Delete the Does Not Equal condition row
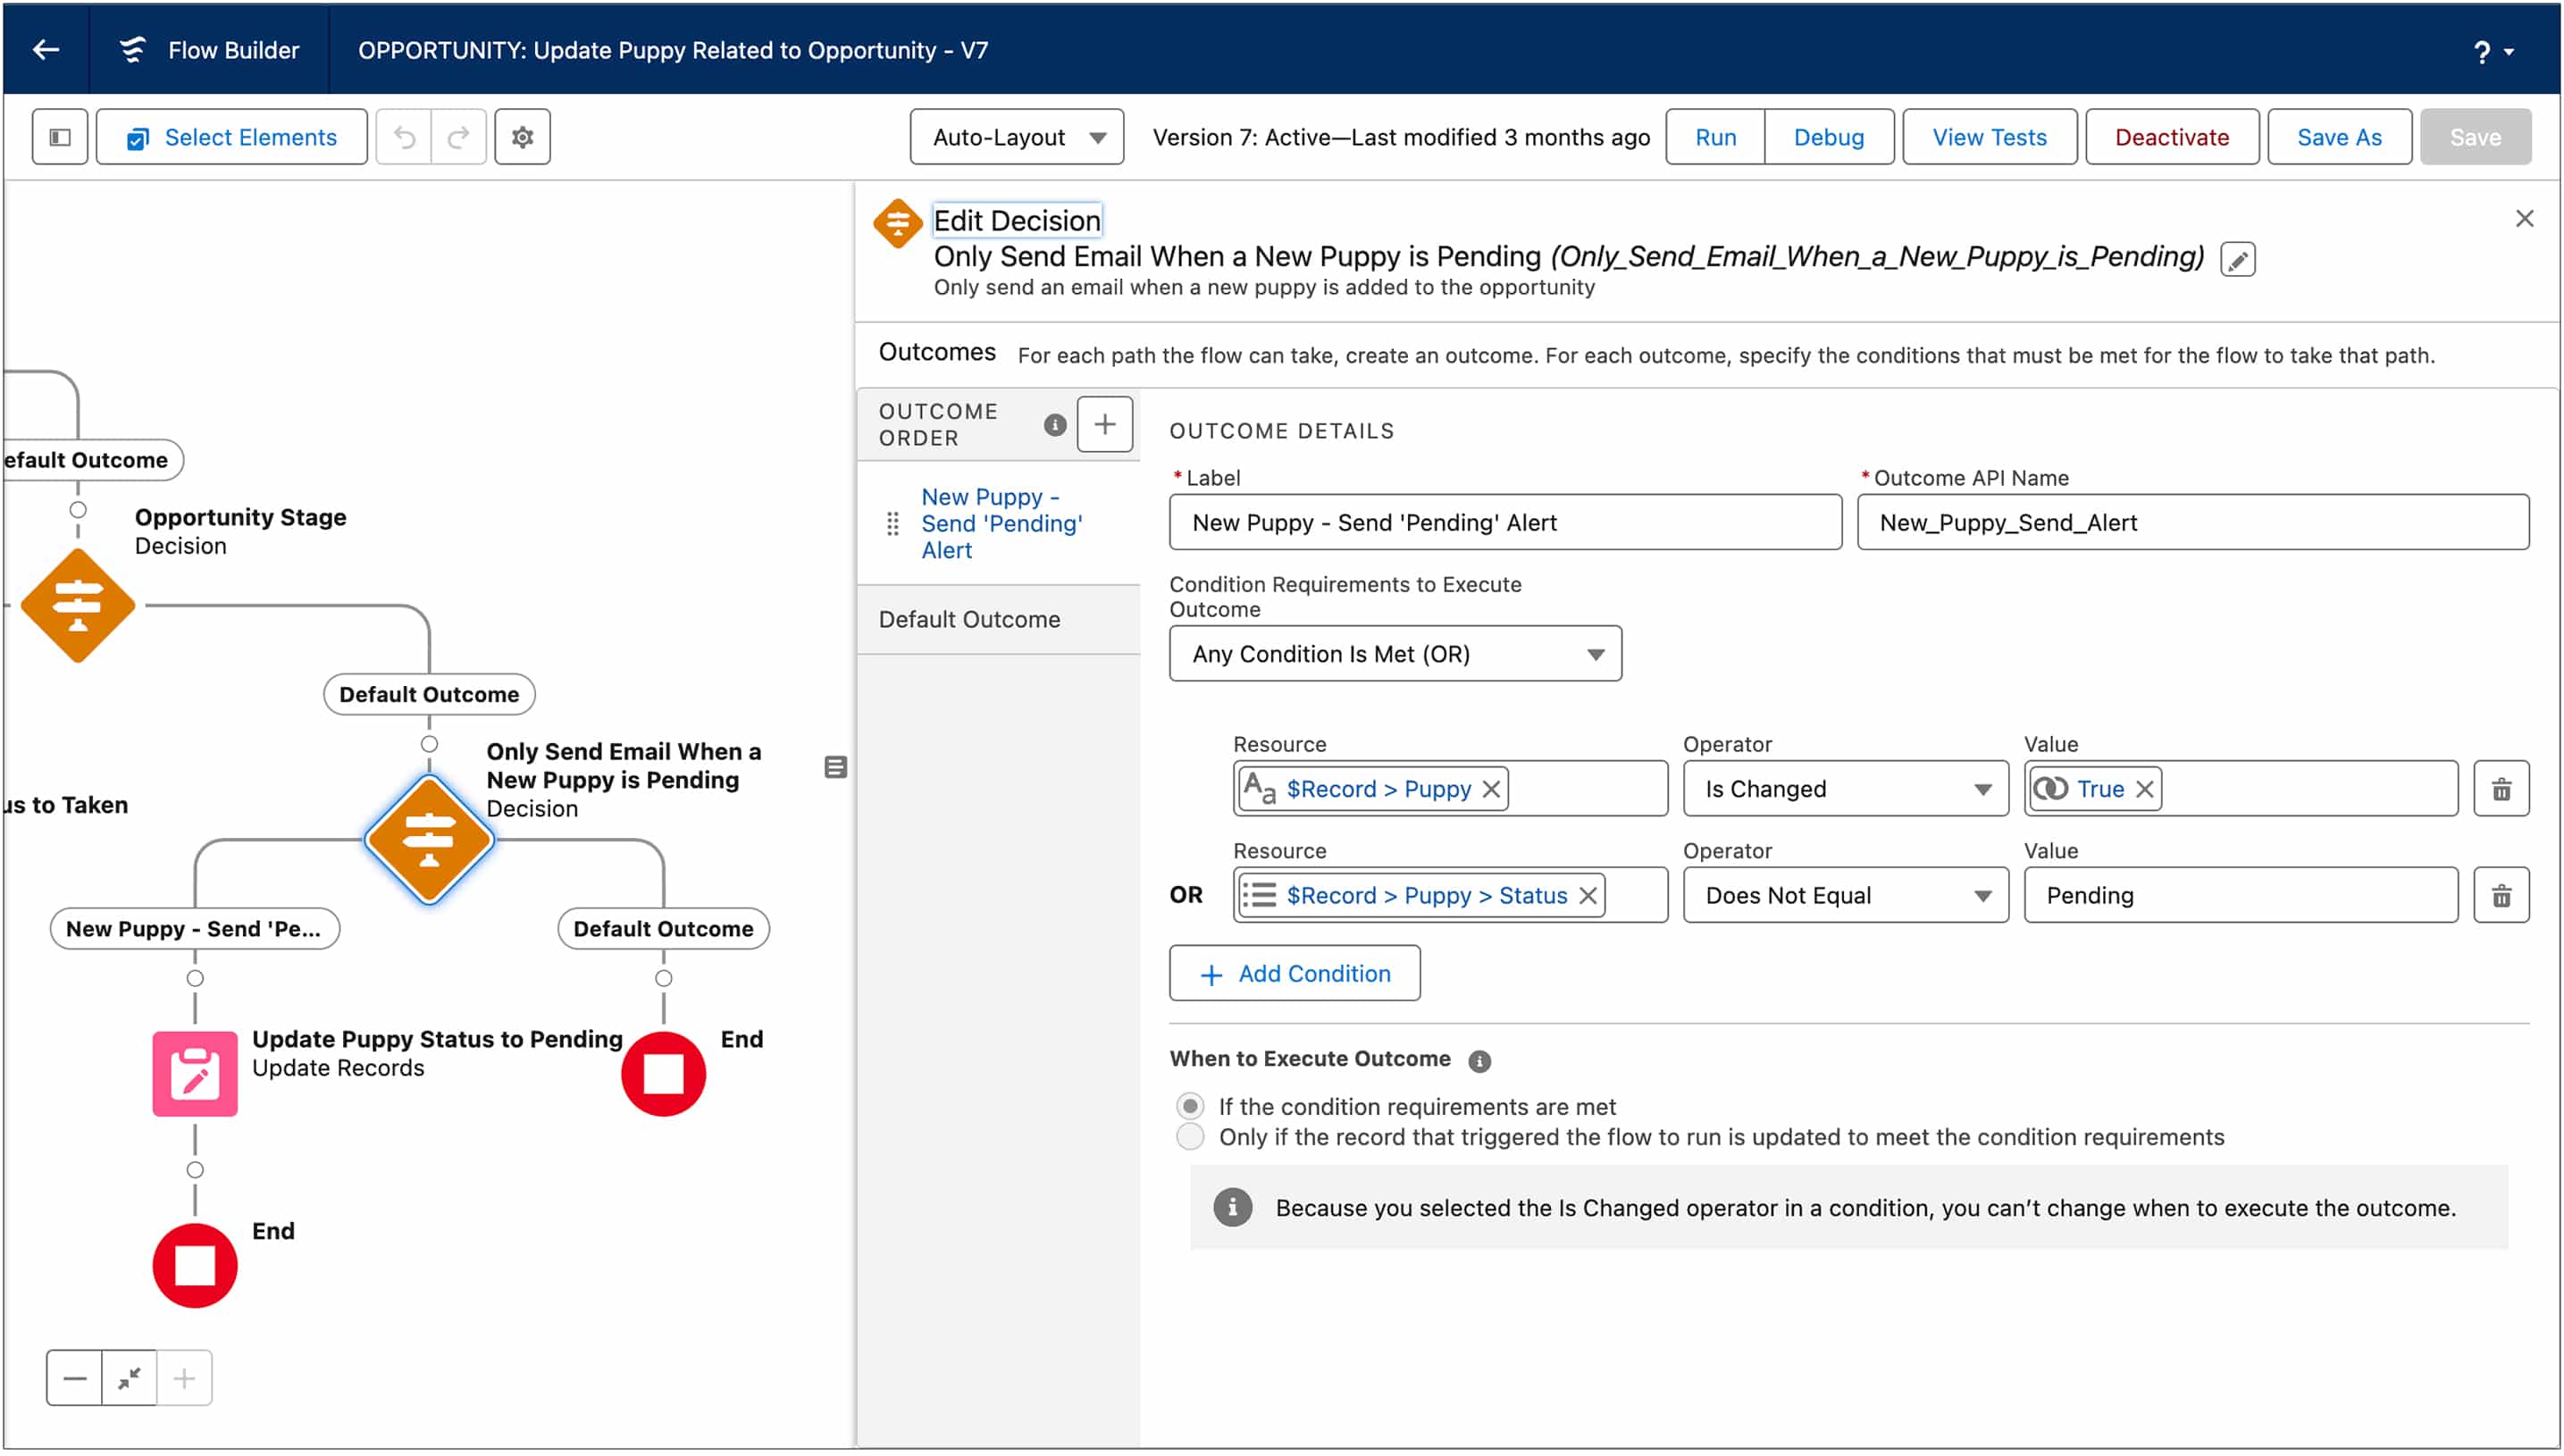The width and height of the screenshot is (2564, 1456). [2501, 896]
